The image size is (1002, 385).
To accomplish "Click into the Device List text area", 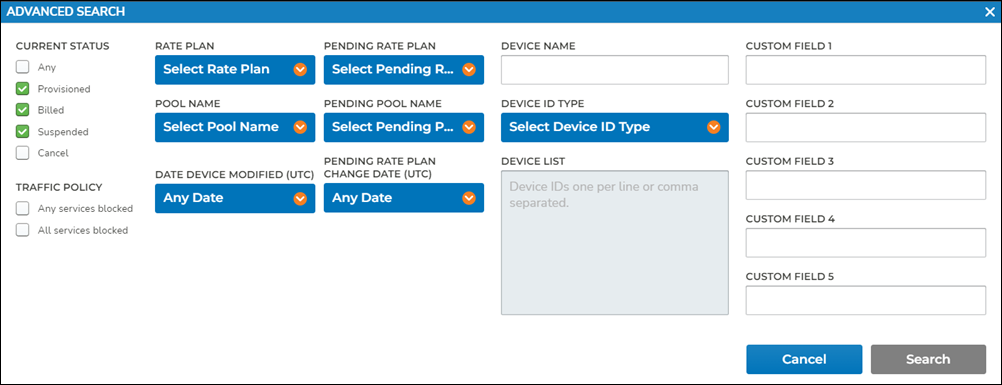I will point(615,243).
